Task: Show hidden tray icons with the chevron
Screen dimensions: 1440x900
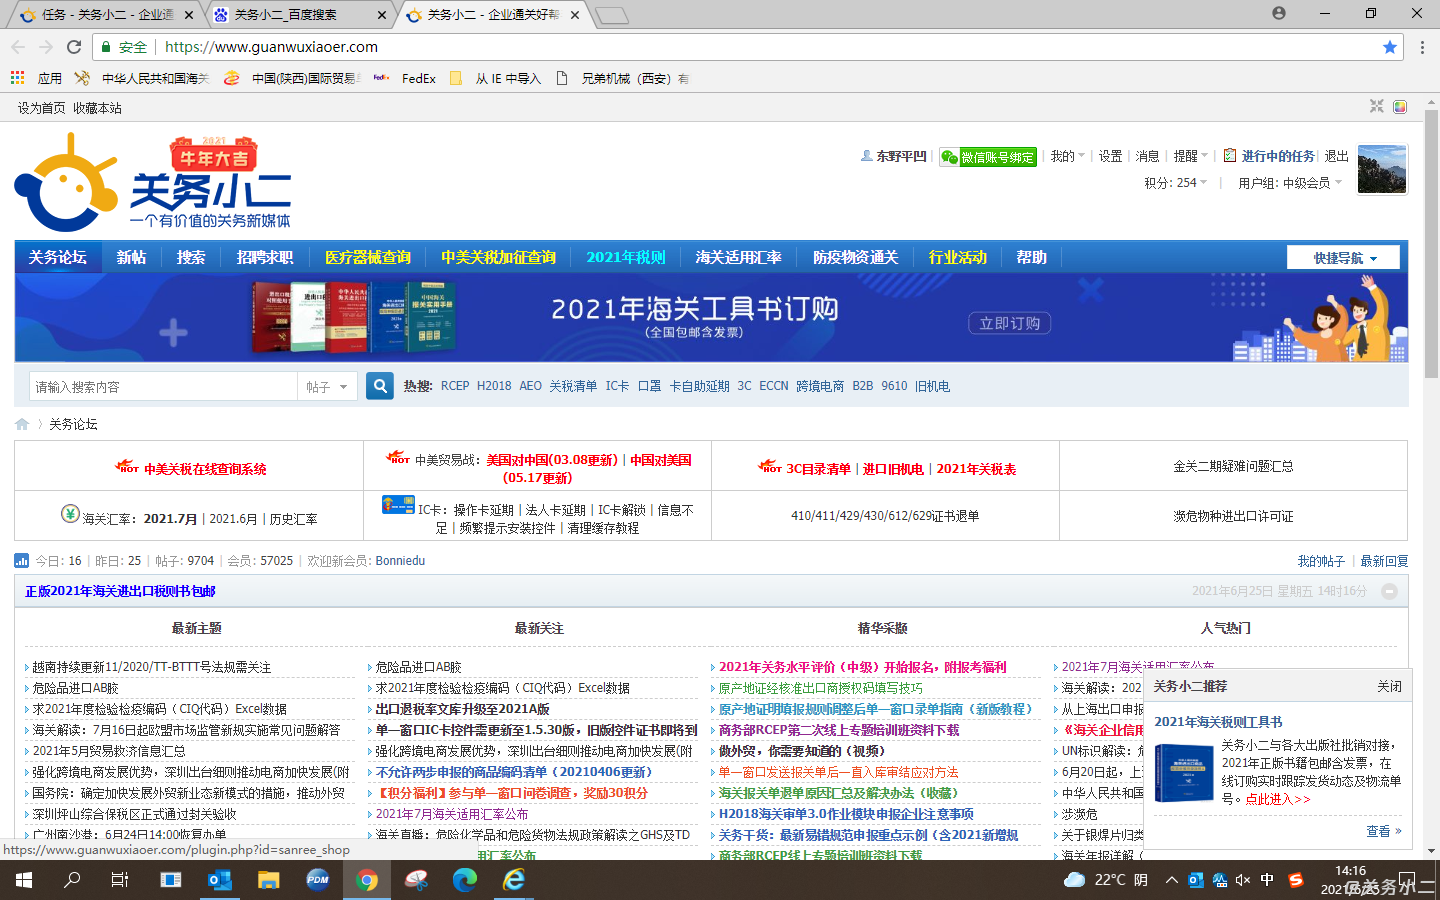Action: tap(1171, 880)
